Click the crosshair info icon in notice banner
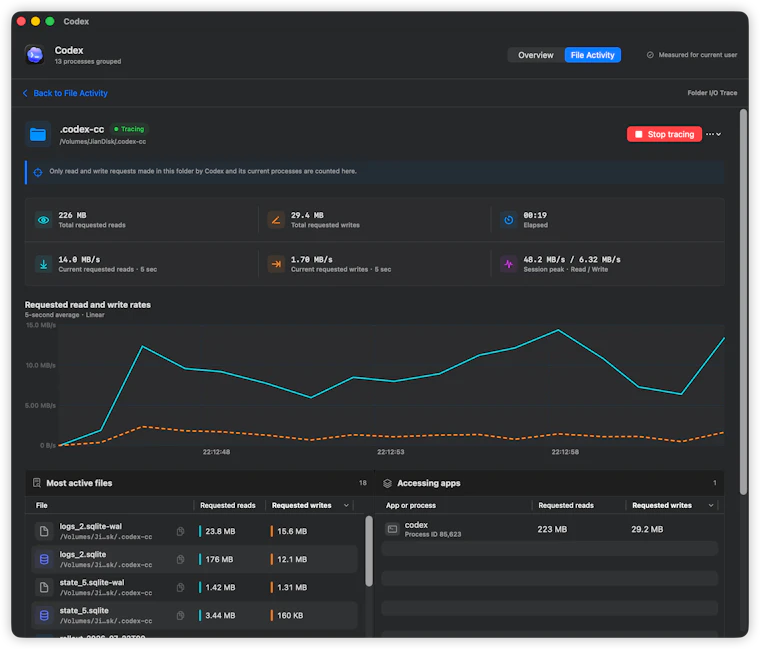Viewport: 760px width, 649px height. [38, 172]
